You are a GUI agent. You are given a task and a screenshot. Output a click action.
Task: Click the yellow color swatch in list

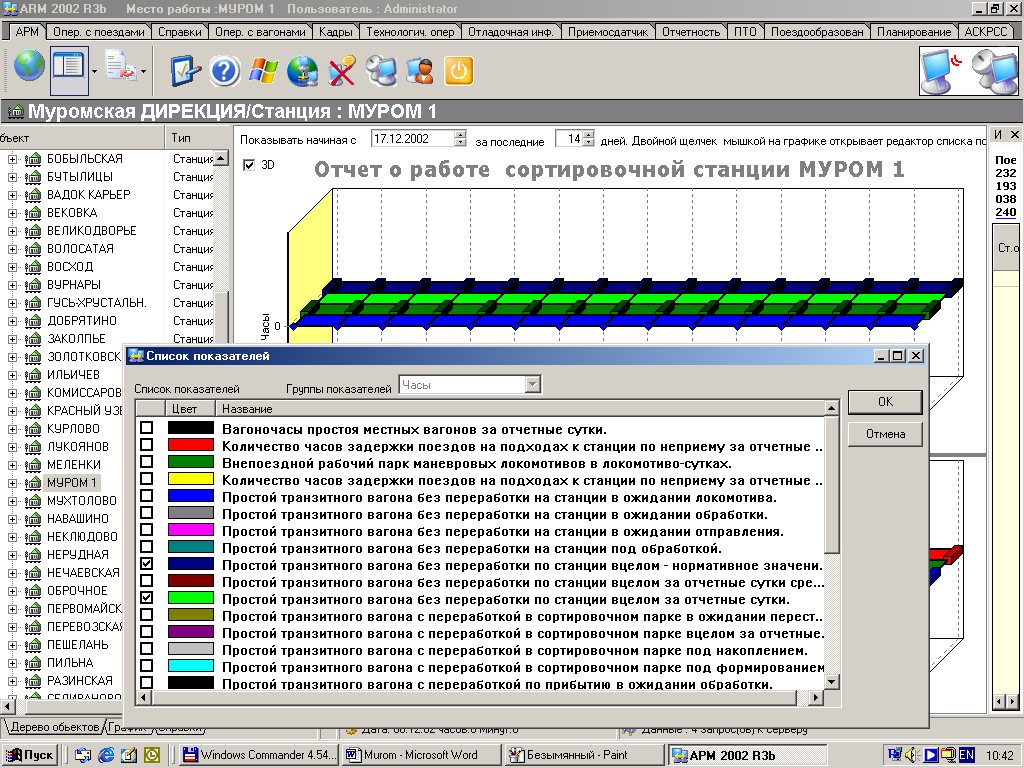pyautogui.click(x=191, y=479)
